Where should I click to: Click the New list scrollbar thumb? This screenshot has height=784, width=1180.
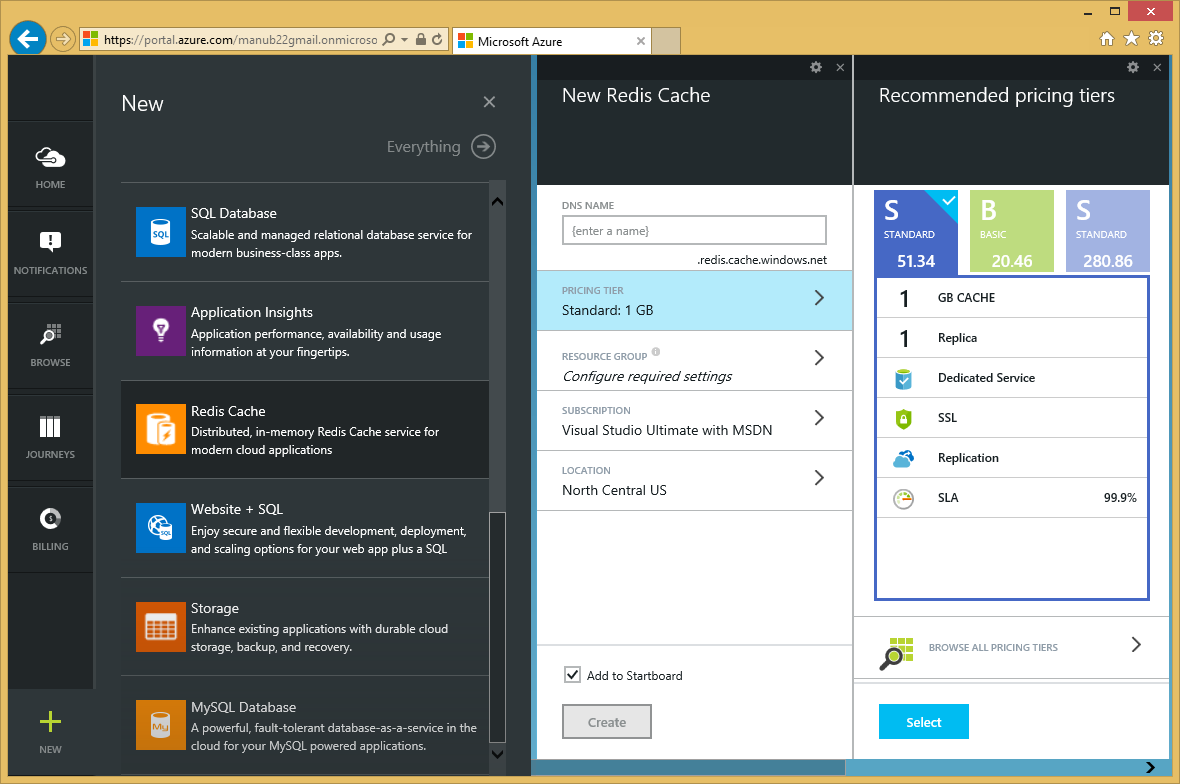point(497,627)
